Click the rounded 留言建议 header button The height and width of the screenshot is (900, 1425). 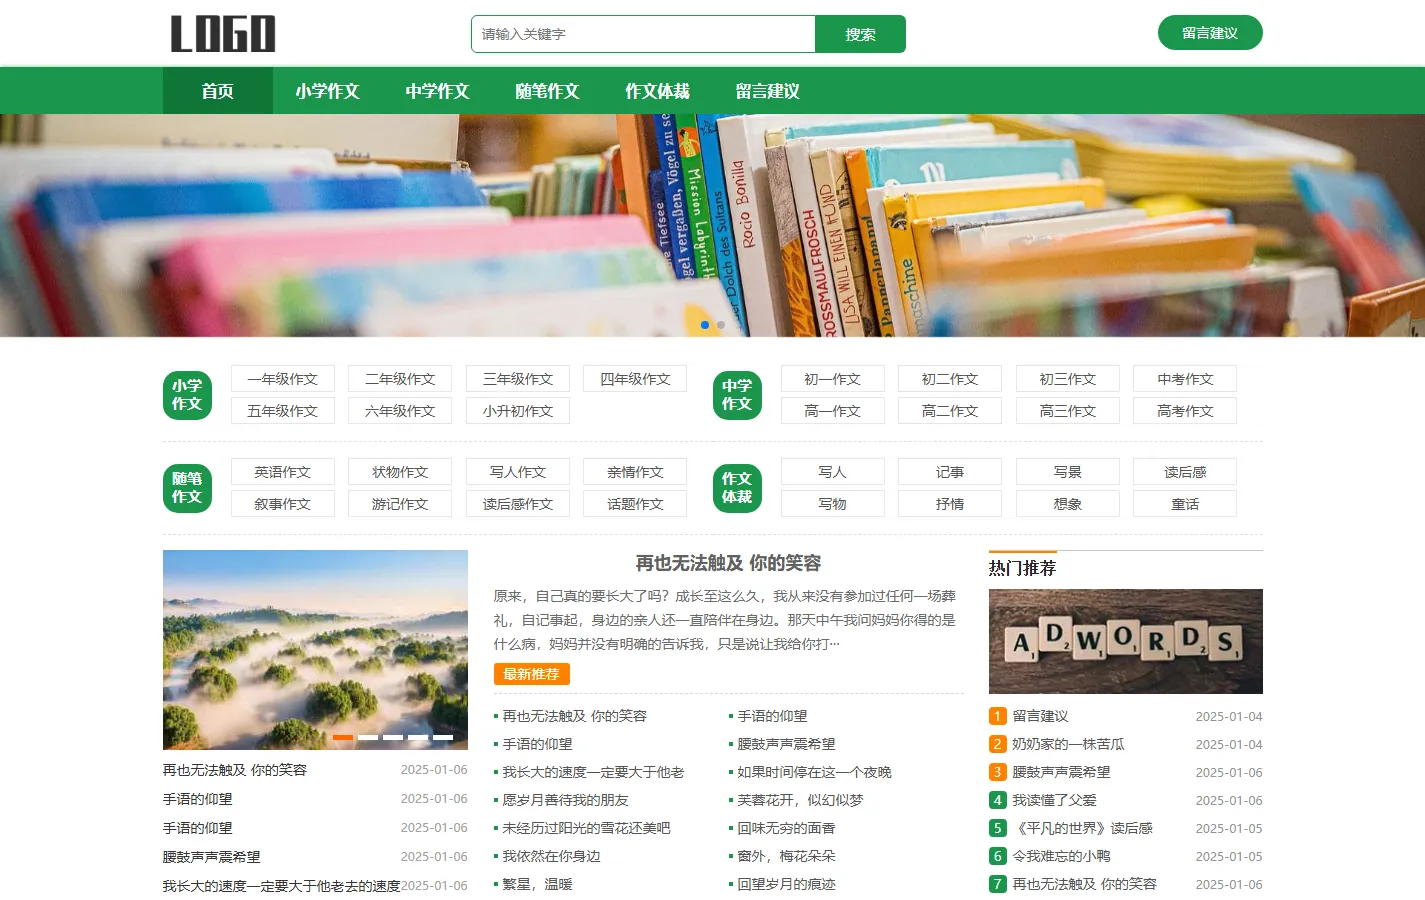coord(1210,33)
